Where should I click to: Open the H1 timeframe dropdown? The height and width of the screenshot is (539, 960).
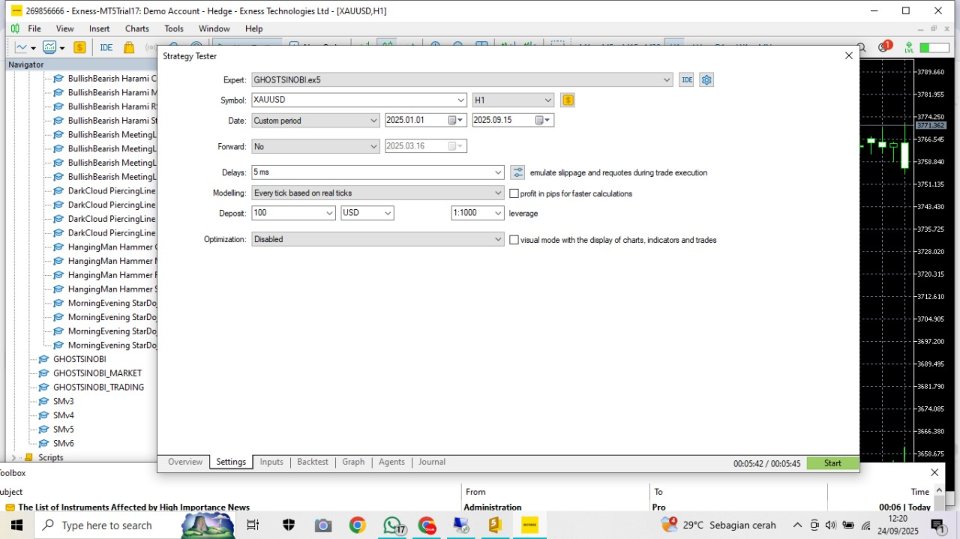(x=513, y=100)
